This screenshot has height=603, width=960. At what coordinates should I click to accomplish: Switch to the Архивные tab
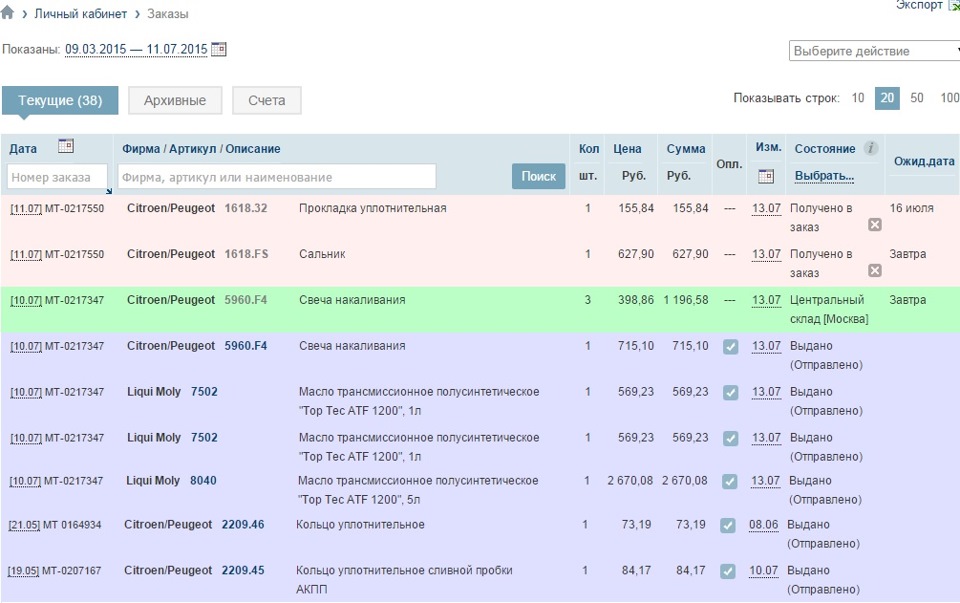pyautogui.click(x=175, y=101)
